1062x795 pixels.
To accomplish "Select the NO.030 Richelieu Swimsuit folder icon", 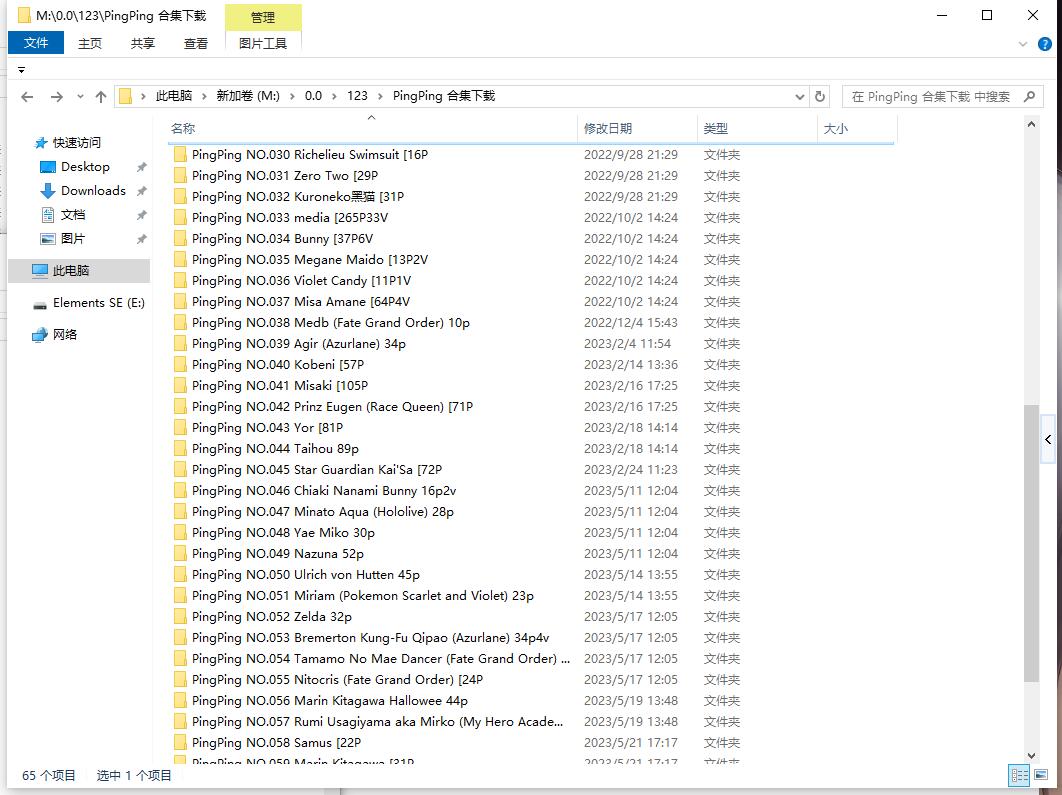I will point(179,154).
